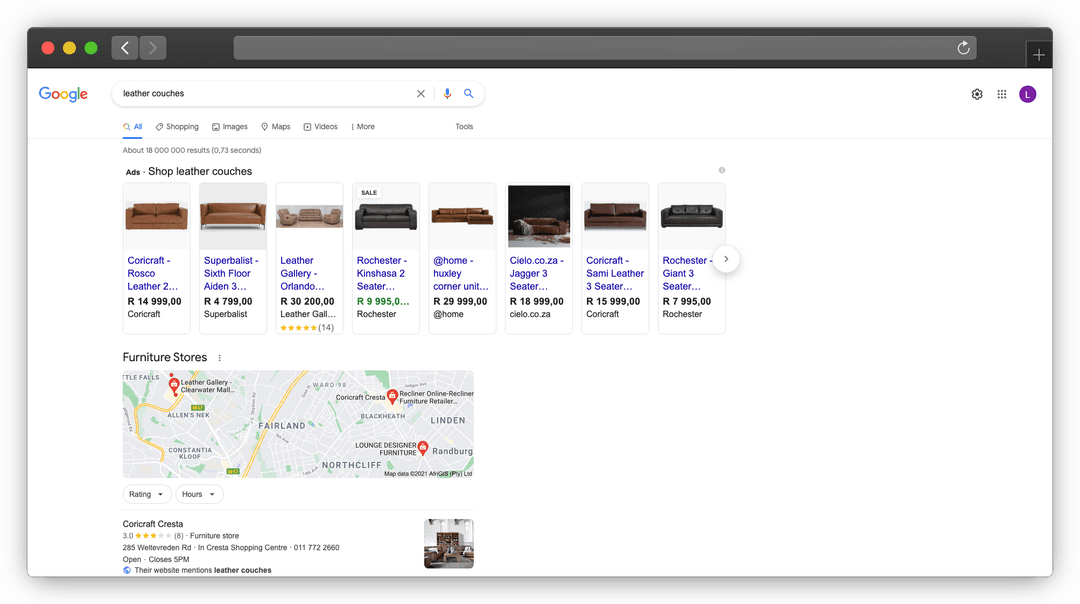
Task: Advance the product carousel with the right chevron
Action: (726, 260)
